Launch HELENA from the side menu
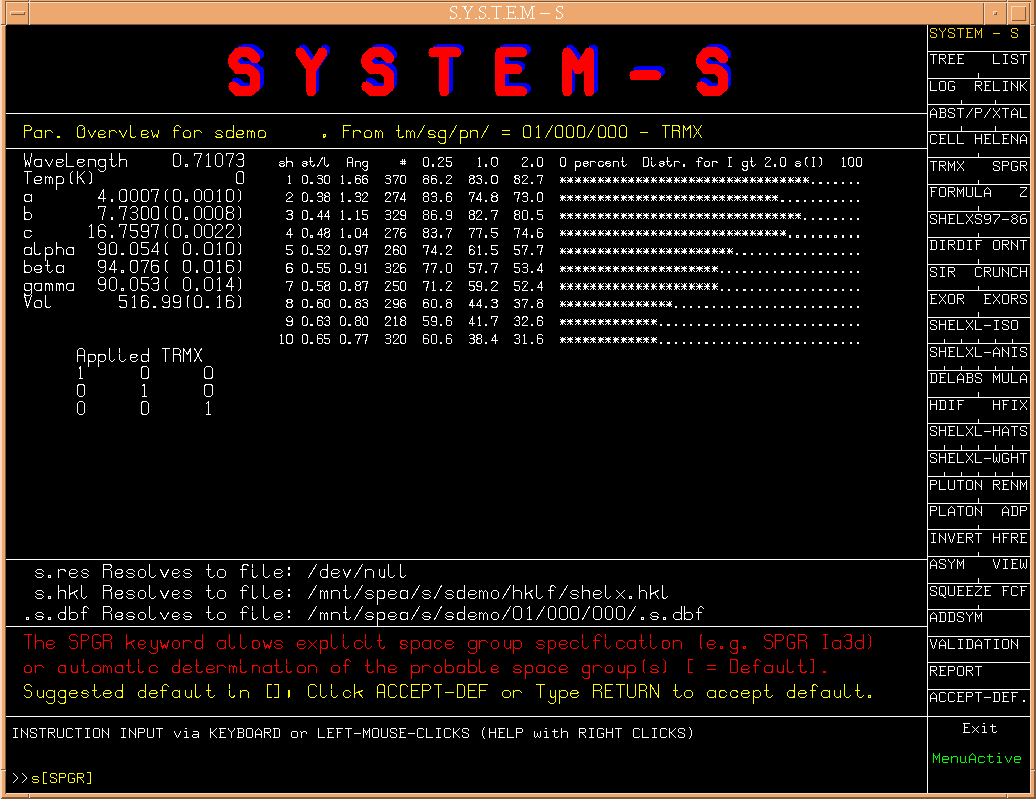 point(1000,140)
